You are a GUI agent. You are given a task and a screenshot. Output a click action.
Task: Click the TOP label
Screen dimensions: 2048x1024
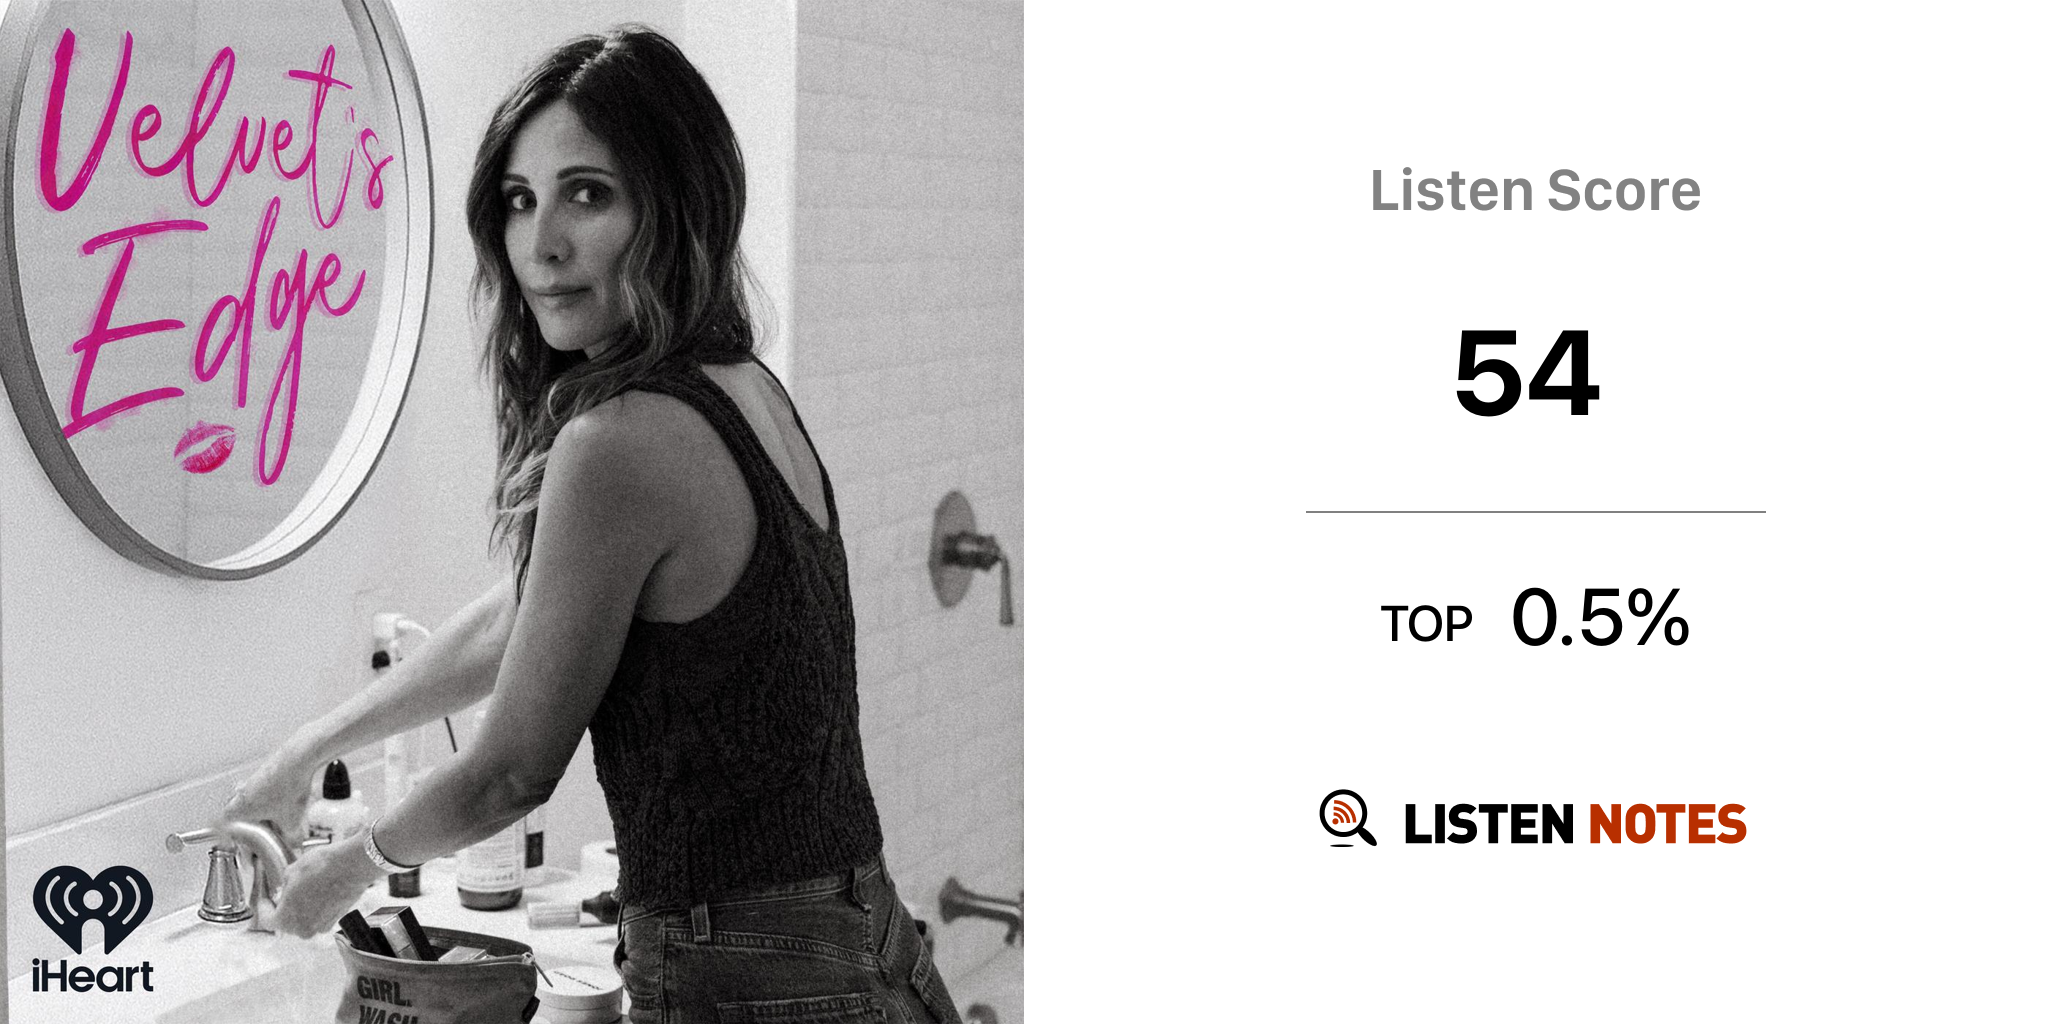pos(1426,625)
